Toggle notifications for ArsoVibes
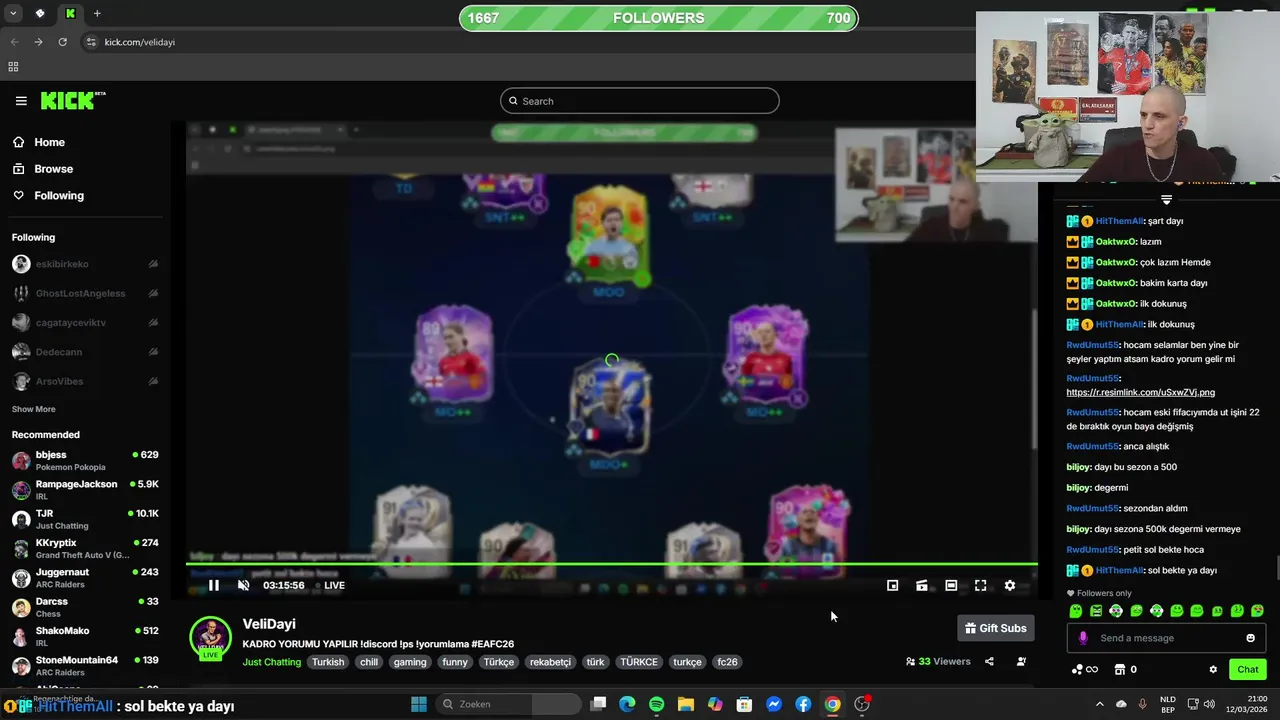The width and height of the screenshot is (1280, 720). pyautogui.click(x=153, y=381)
